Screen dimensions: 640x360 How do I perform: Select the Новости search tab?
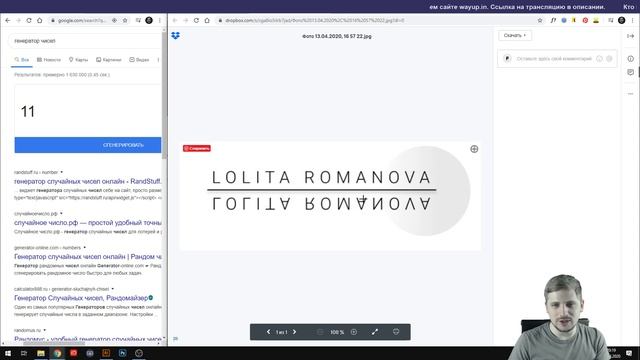pyautogui.click(x=49, y=60)
